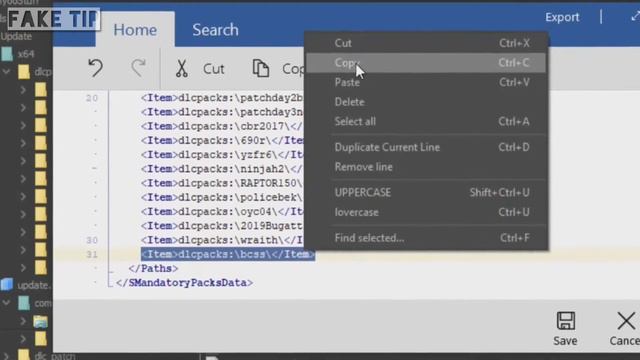The width and height of the screenshot is (640, 360).
Task: Choose Copy from the context menu
Action: click(x=426, y=62)
